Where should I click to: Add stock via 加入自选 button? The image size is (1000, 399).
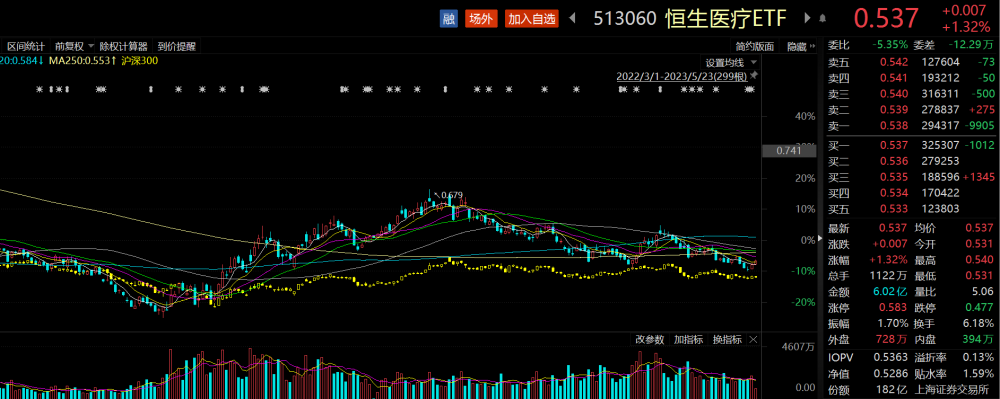pos(532,18)
